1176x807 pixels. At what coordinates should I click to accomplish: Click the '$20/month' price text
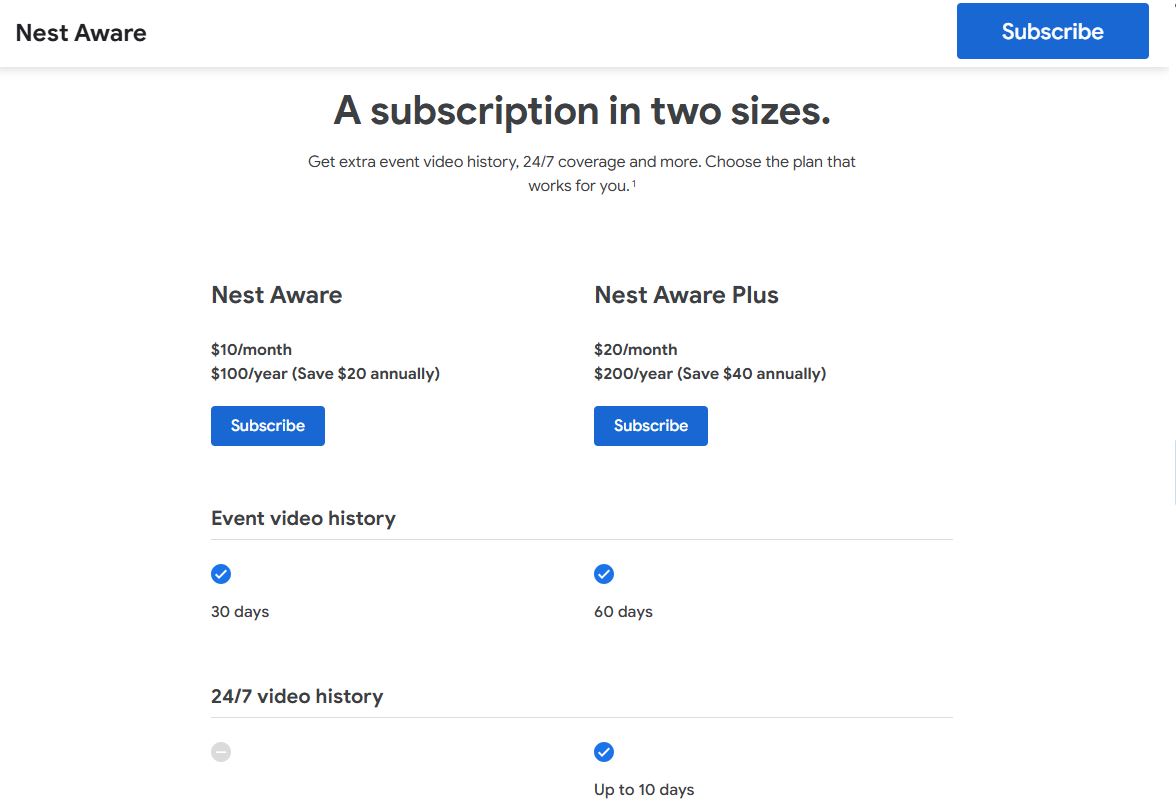point(635,350)
